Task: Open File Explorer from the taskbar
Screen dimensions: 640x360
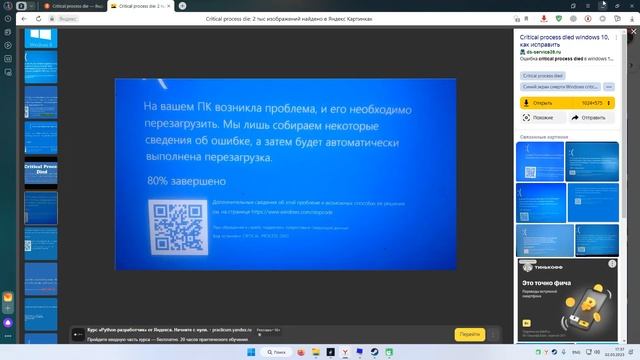Action: pyautogui.click(x=316, y=352)
